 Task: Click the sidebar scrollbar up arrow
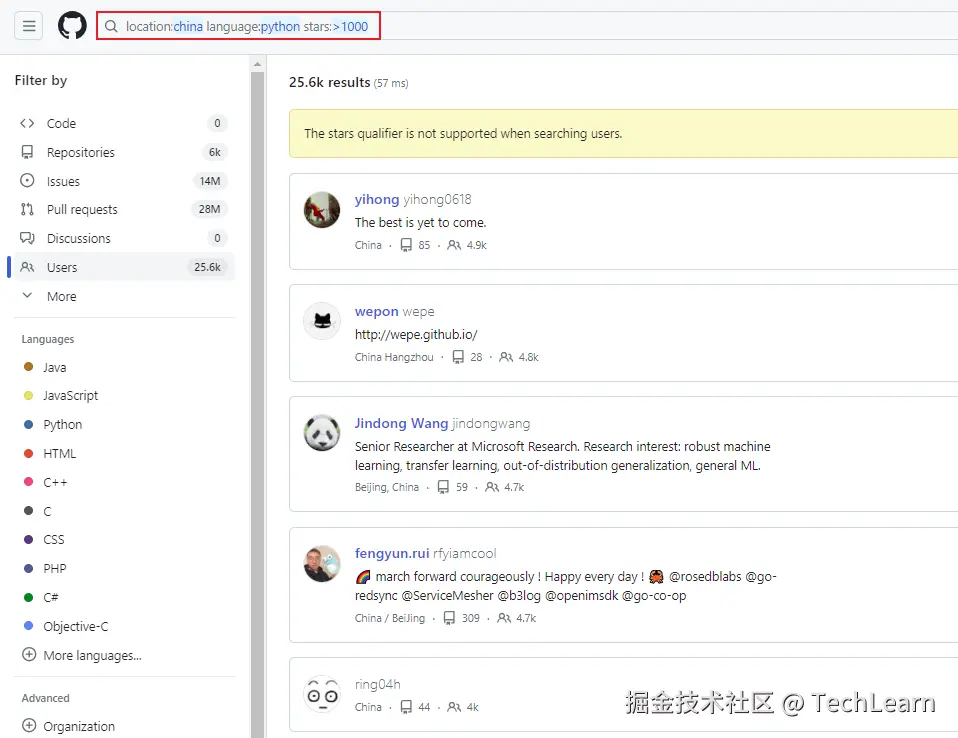click(257, 64)
